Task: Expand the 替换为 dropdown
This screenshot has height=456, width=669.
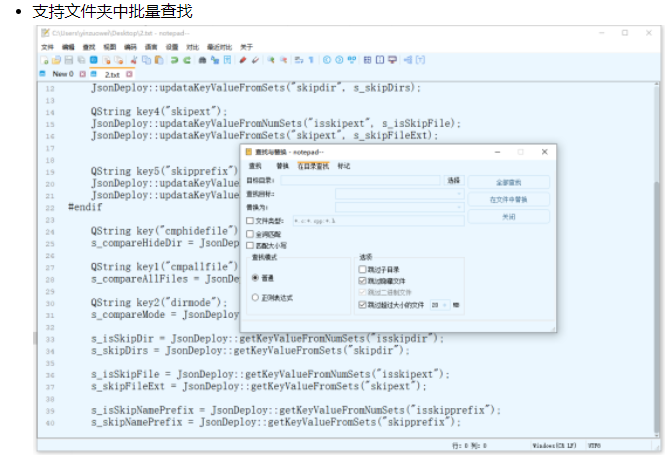Action: 460,207
